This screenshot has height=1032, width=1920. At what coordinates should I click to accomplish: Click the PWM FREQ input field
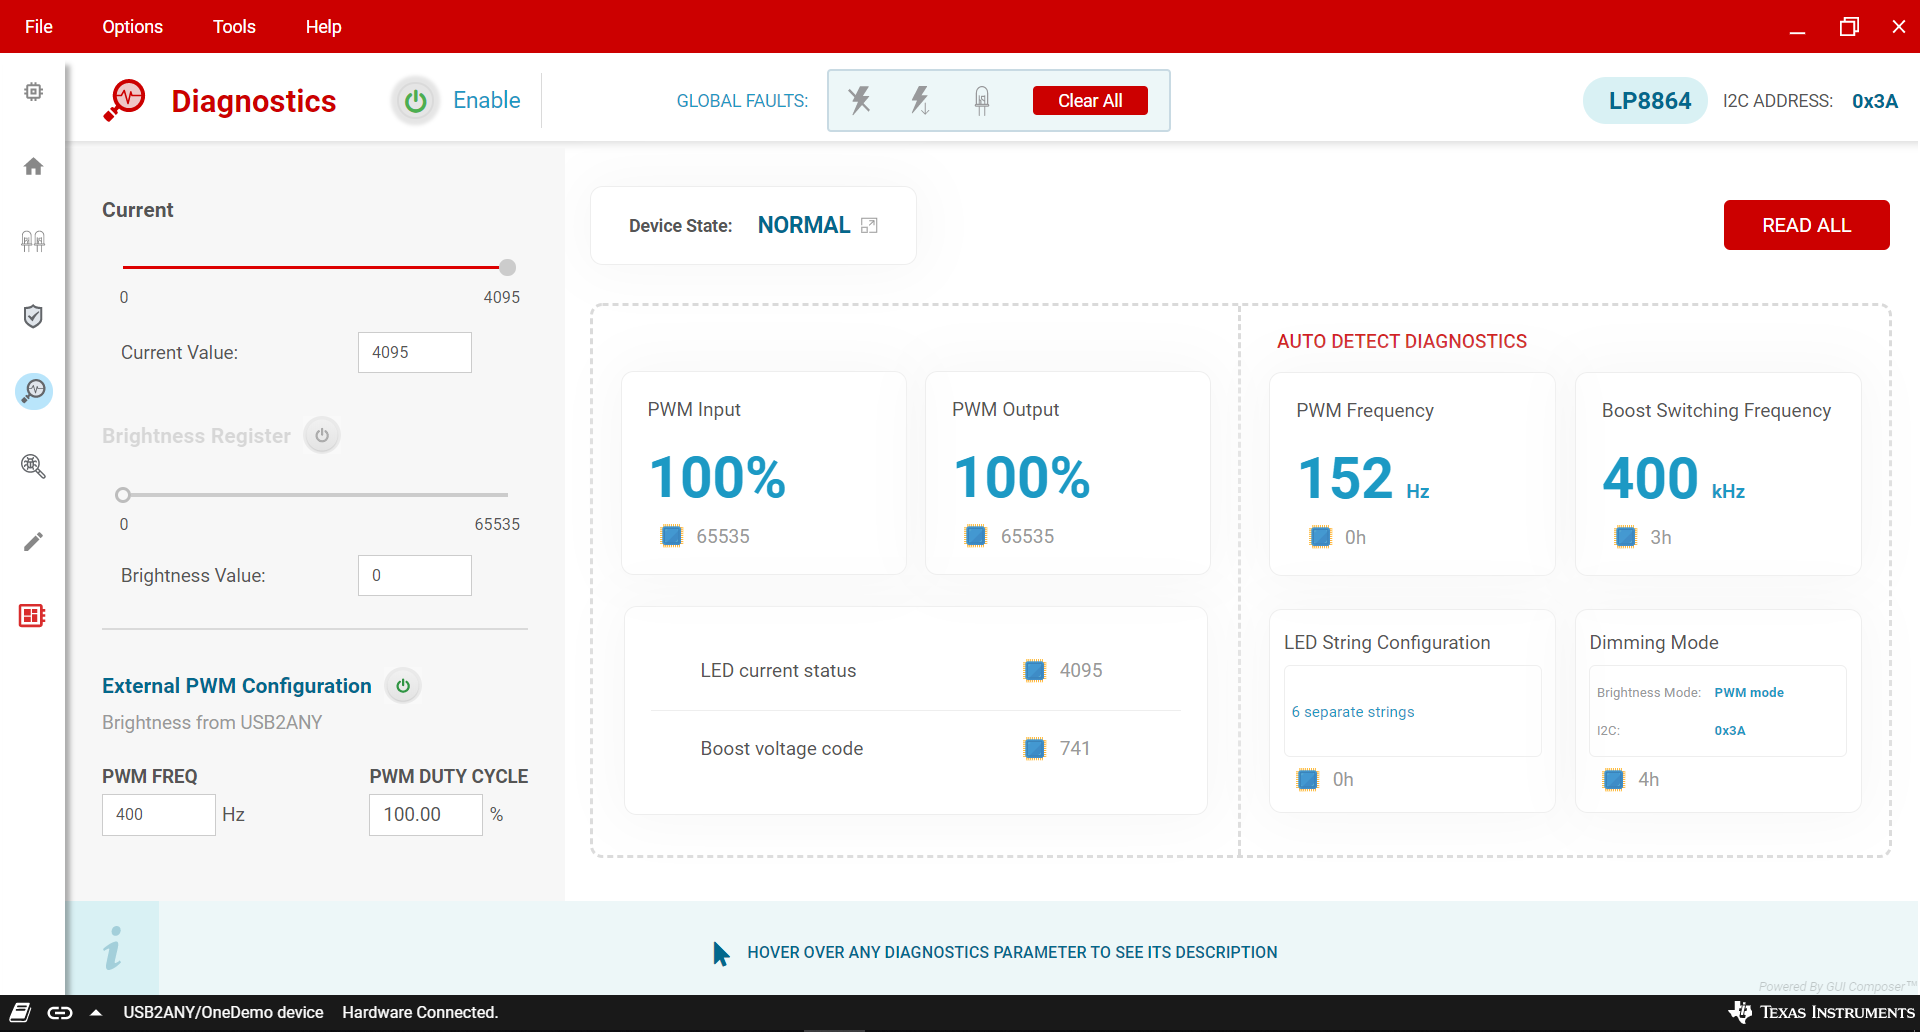click(x=158, y=815)
